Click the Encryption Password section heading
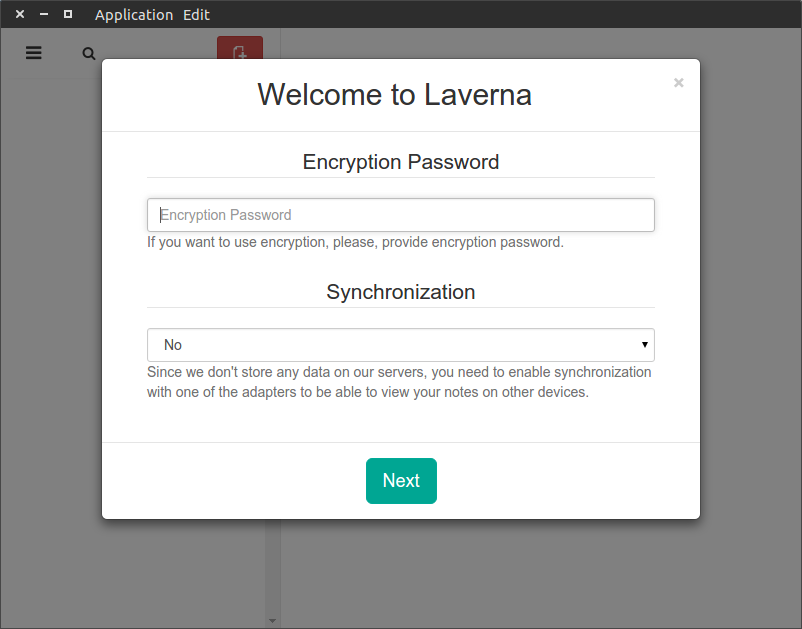This screenshot has width=802, height=629. coord(400,162)
